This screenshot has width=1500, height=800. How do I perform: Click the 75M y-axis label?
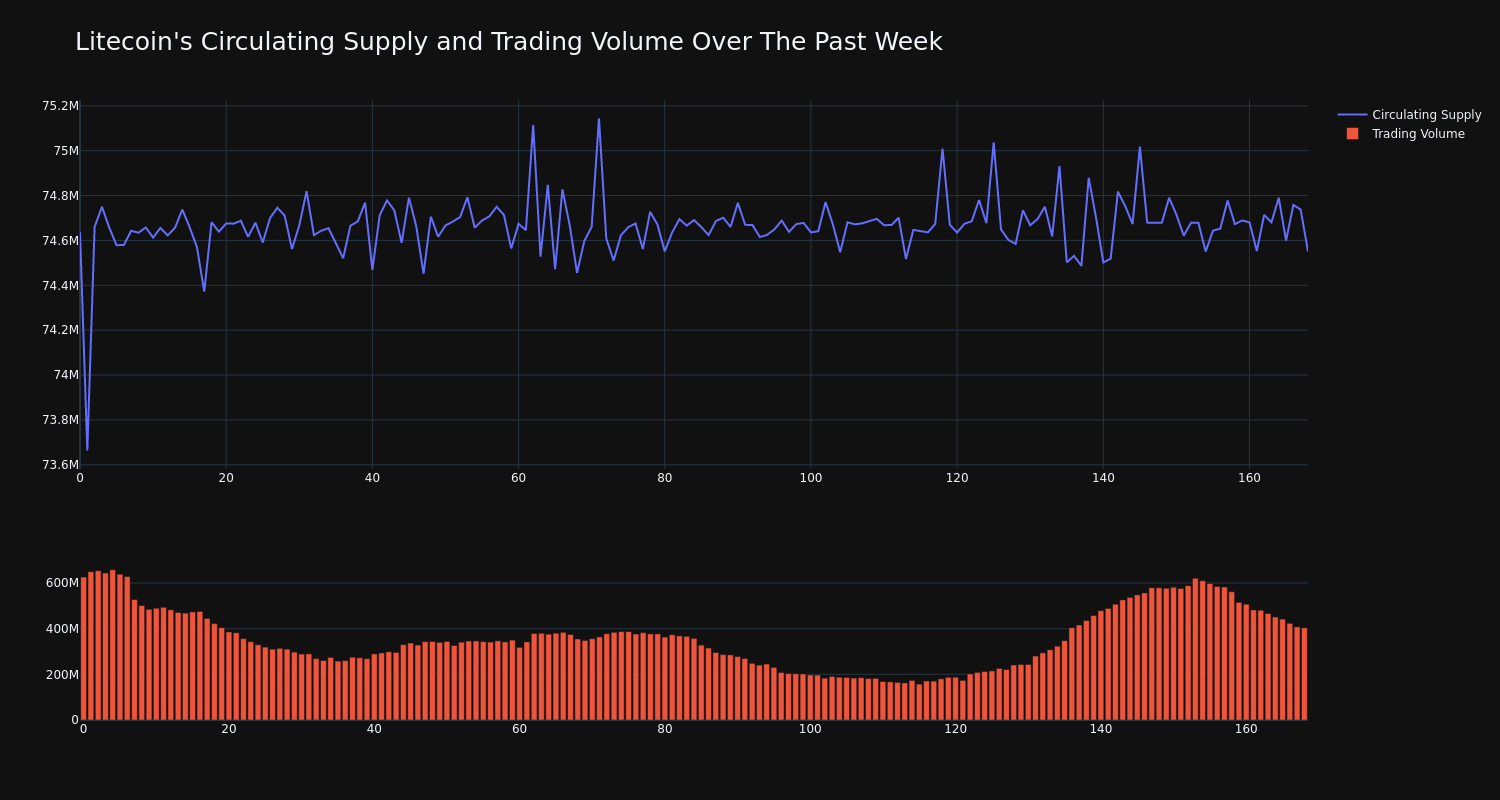tap(66, 151)
